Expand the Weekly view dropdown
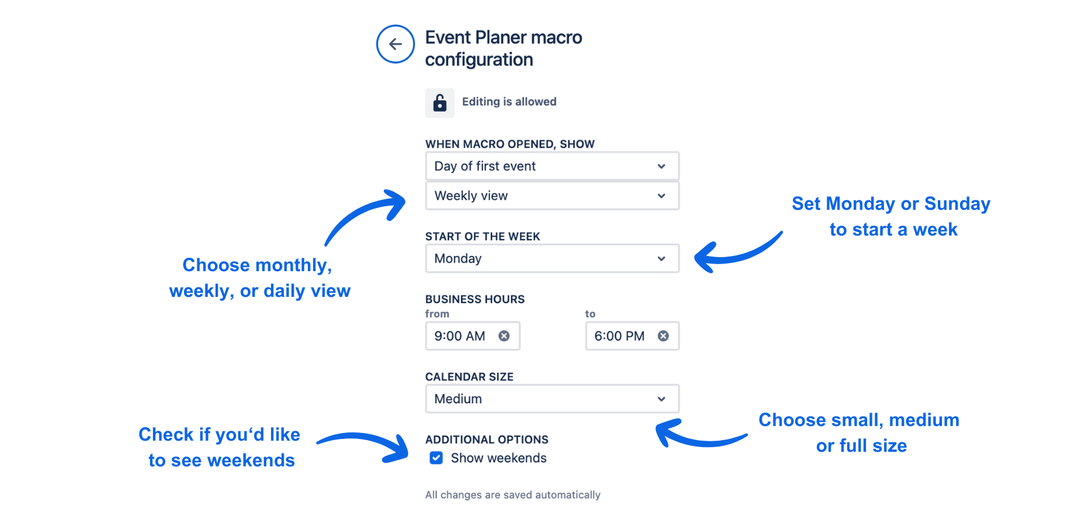This screenshot has height=526, width=1075. [x=552, y=196]
